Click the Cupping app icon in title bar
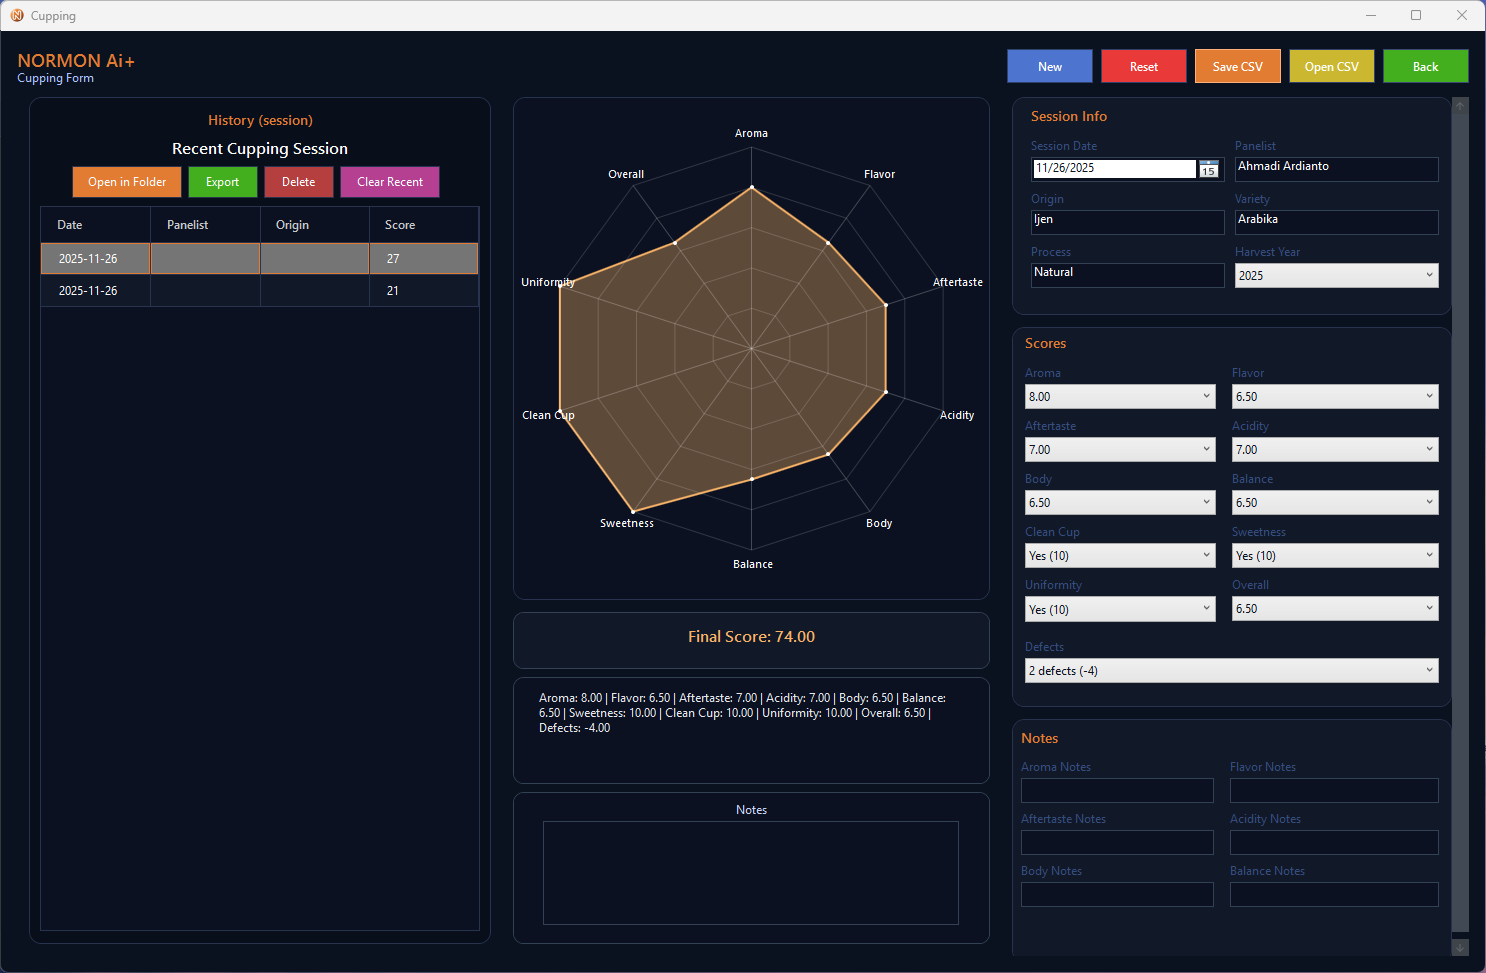 [17, 15]
